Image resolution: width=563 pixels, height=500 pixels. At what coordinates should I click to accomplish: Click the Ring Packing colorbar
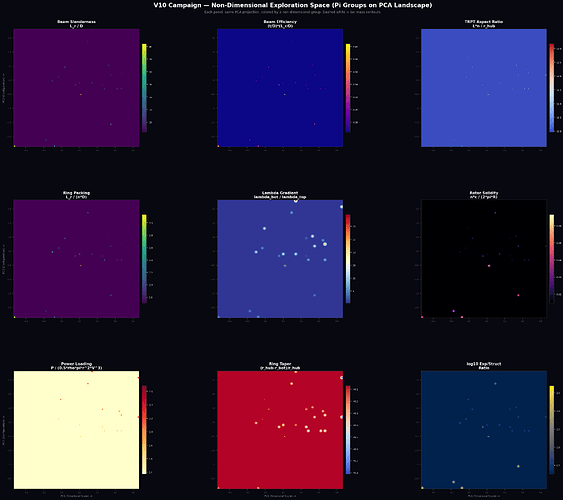(144, 259)
